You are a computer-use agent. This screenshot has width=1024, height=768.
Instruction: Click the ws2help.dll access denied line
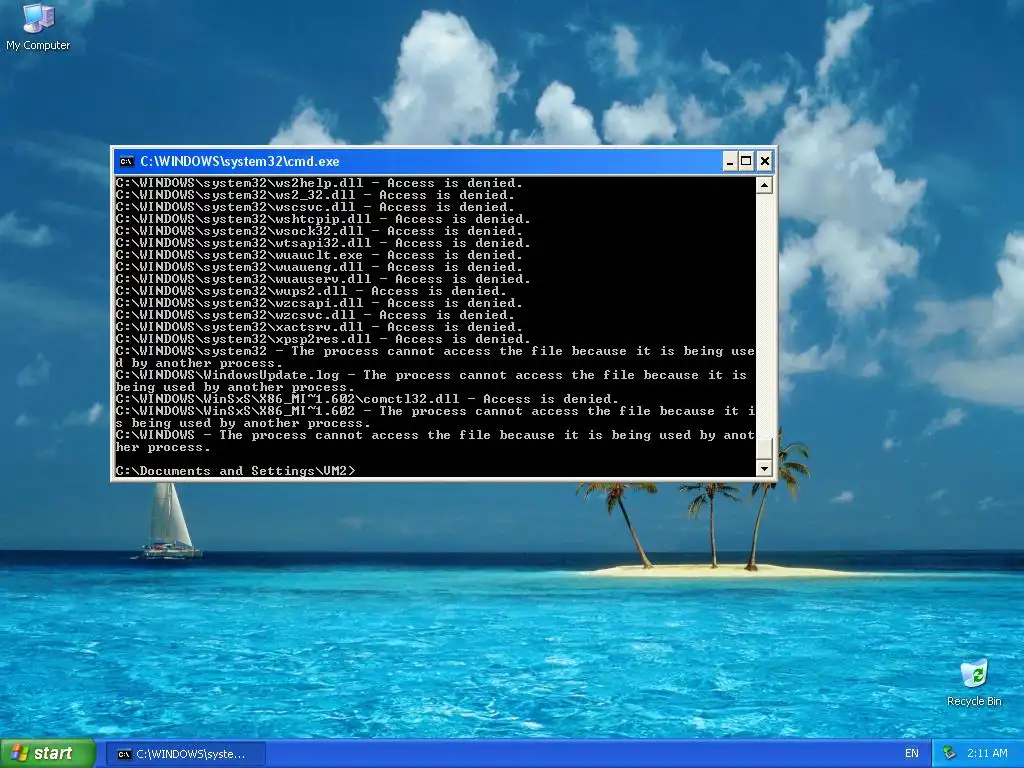[x=319, y=183]
